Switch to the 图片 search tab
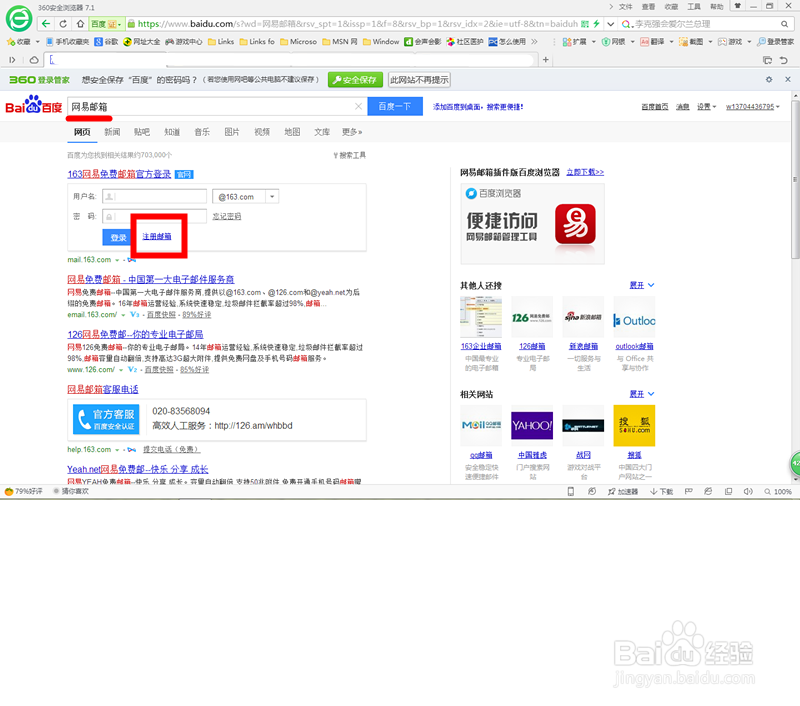Screen dimensions: 800x706 pyautogui.click(x=232, y=132)
